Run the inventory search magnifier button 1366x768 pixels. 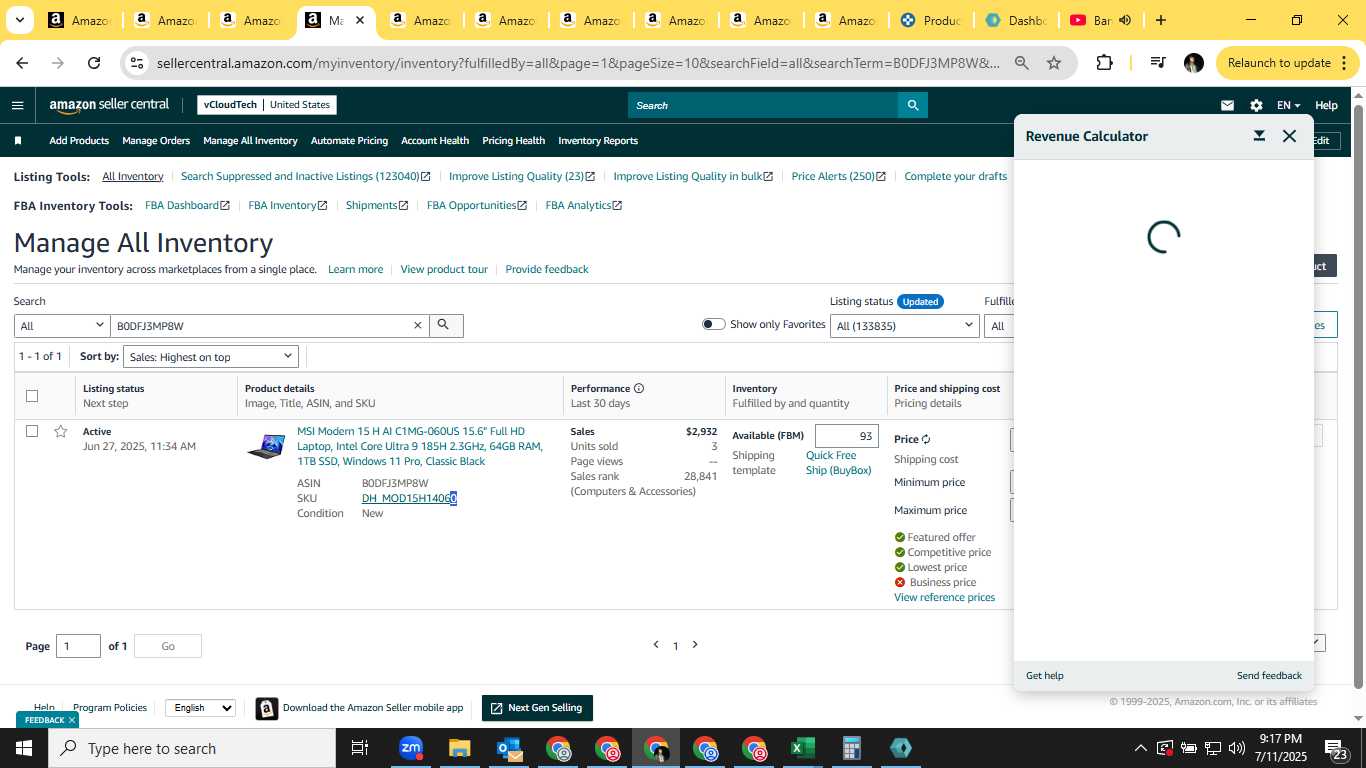tap(445, 325)
